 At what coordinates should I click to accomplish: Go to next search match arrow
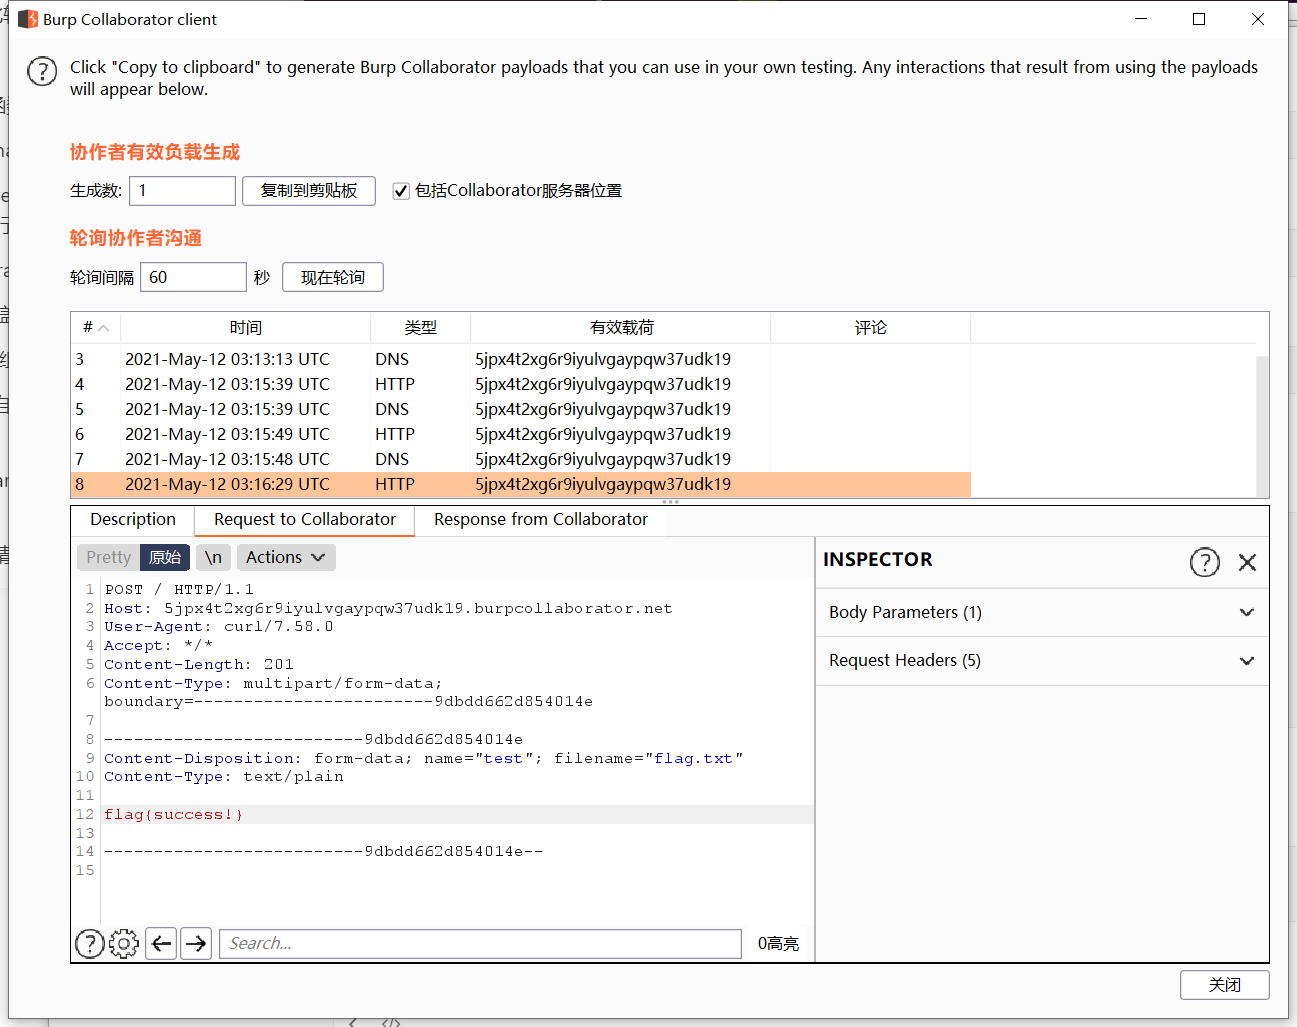tap(196, 943)
